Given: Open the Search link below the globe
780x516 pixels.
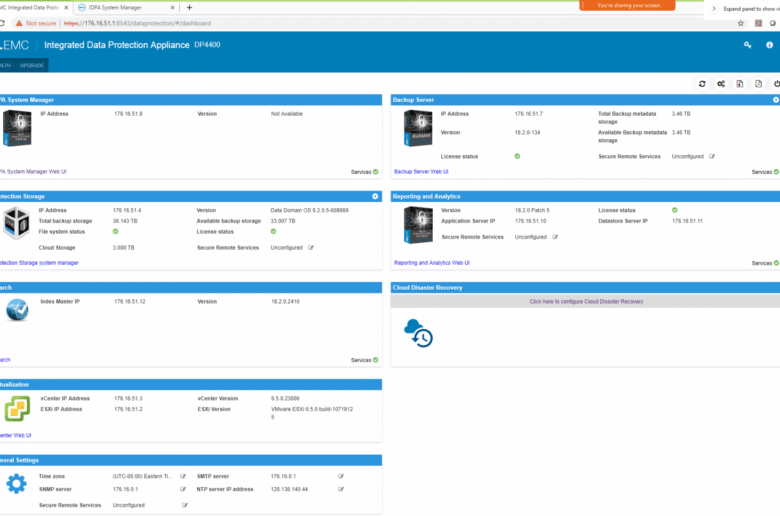Looking at the screenshot, I should click(x=5, y=360).
